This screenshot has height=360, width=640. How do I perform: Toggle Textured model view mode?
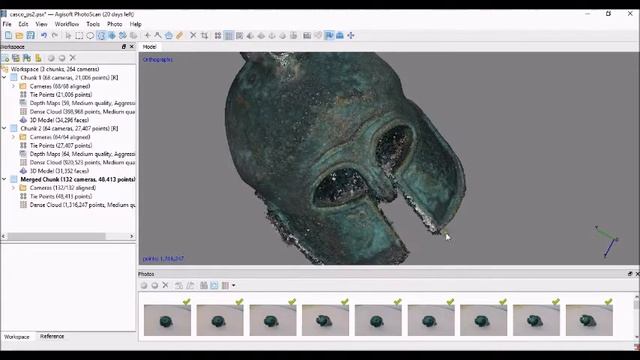point(282,36)
